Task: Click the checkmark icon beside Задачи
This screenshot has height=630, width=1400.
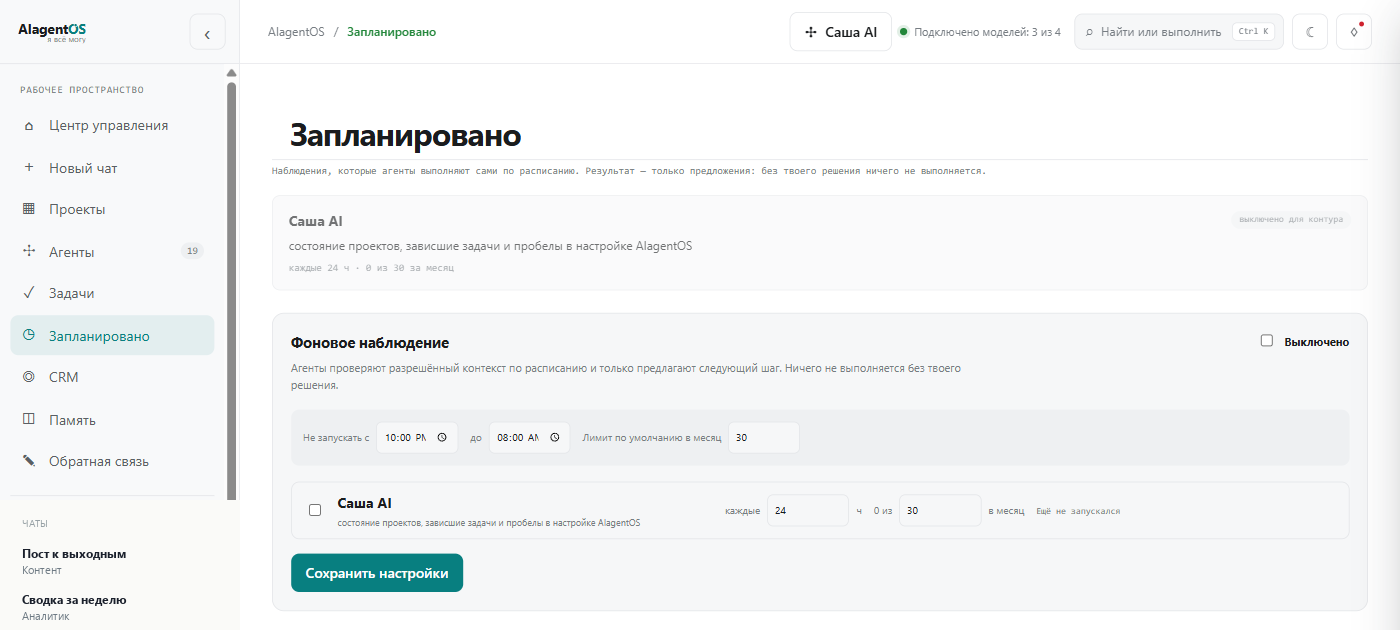Action: coord(29,293)
